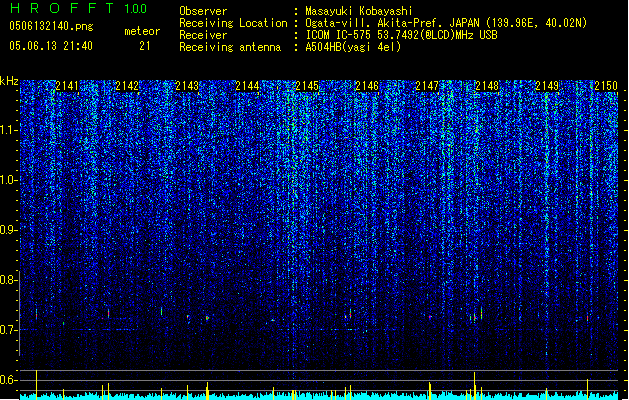This screenshot has height=400, width=629.
Task: Click time marker 2146 on spectrogram
Action: [x=367, y=86]
